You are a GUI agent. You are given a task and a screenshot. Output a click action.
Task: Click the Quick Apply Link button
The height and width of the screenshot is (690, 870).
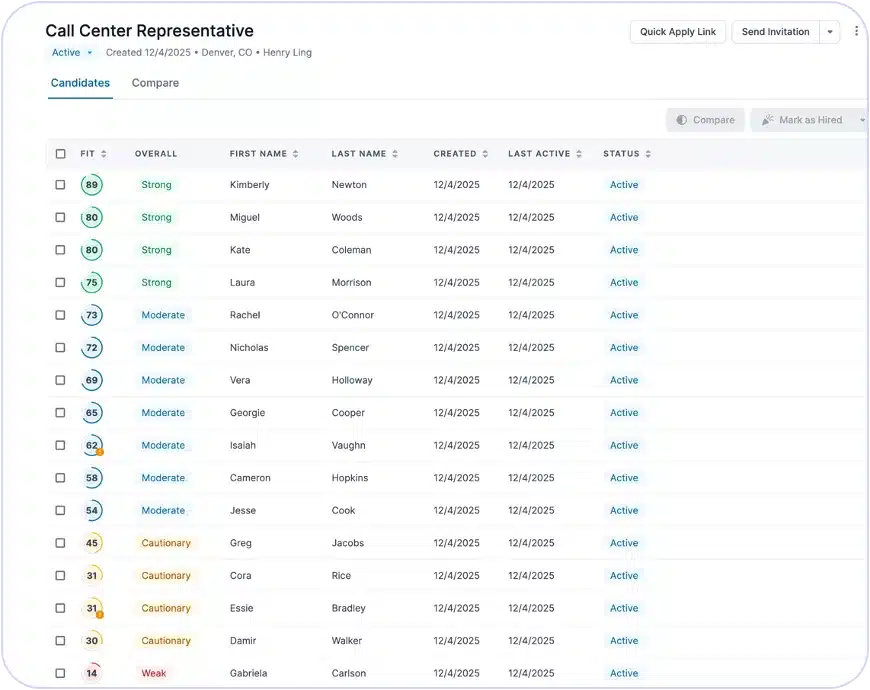click(x=677, y=32)
